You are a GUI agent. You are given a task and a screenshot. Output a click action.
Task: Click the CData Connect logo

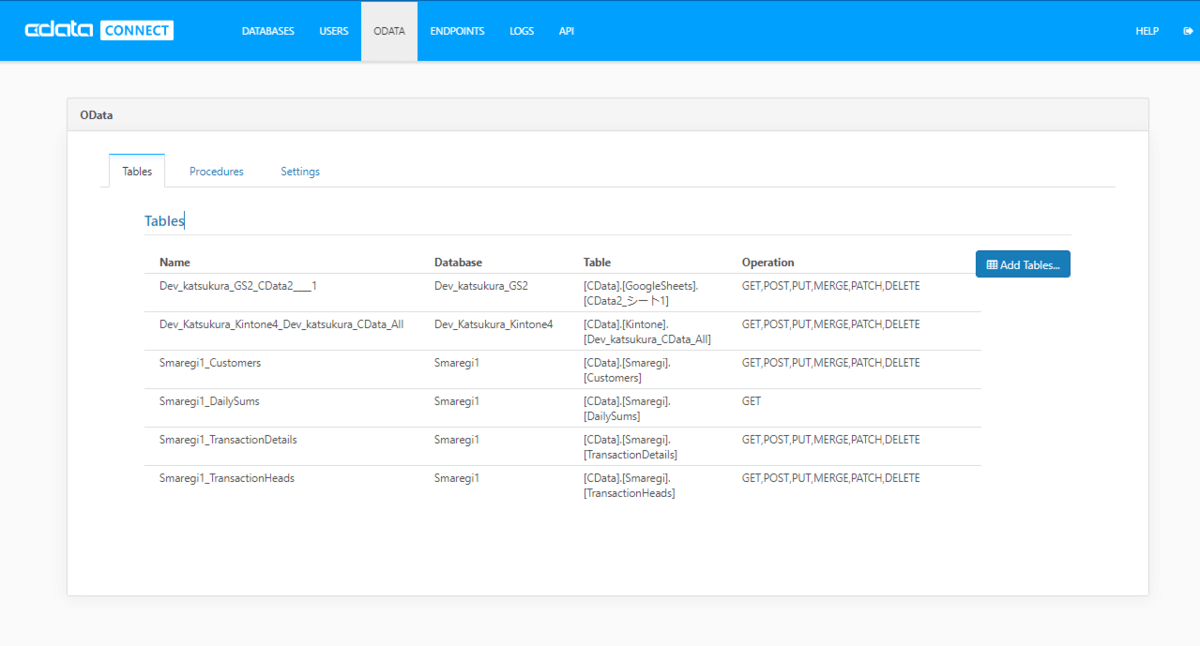(99, 30)
